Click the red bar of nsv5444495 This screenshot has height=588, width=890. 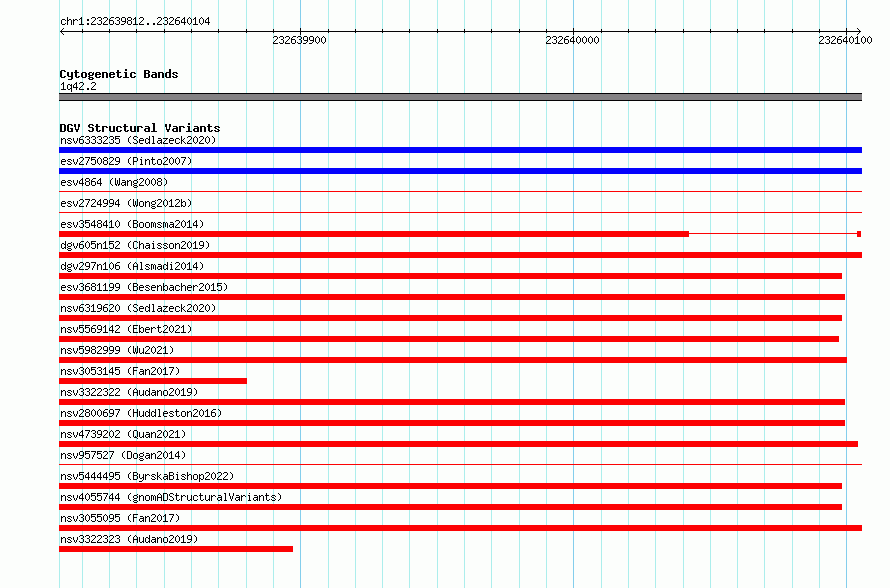click(x=451, y=486)
